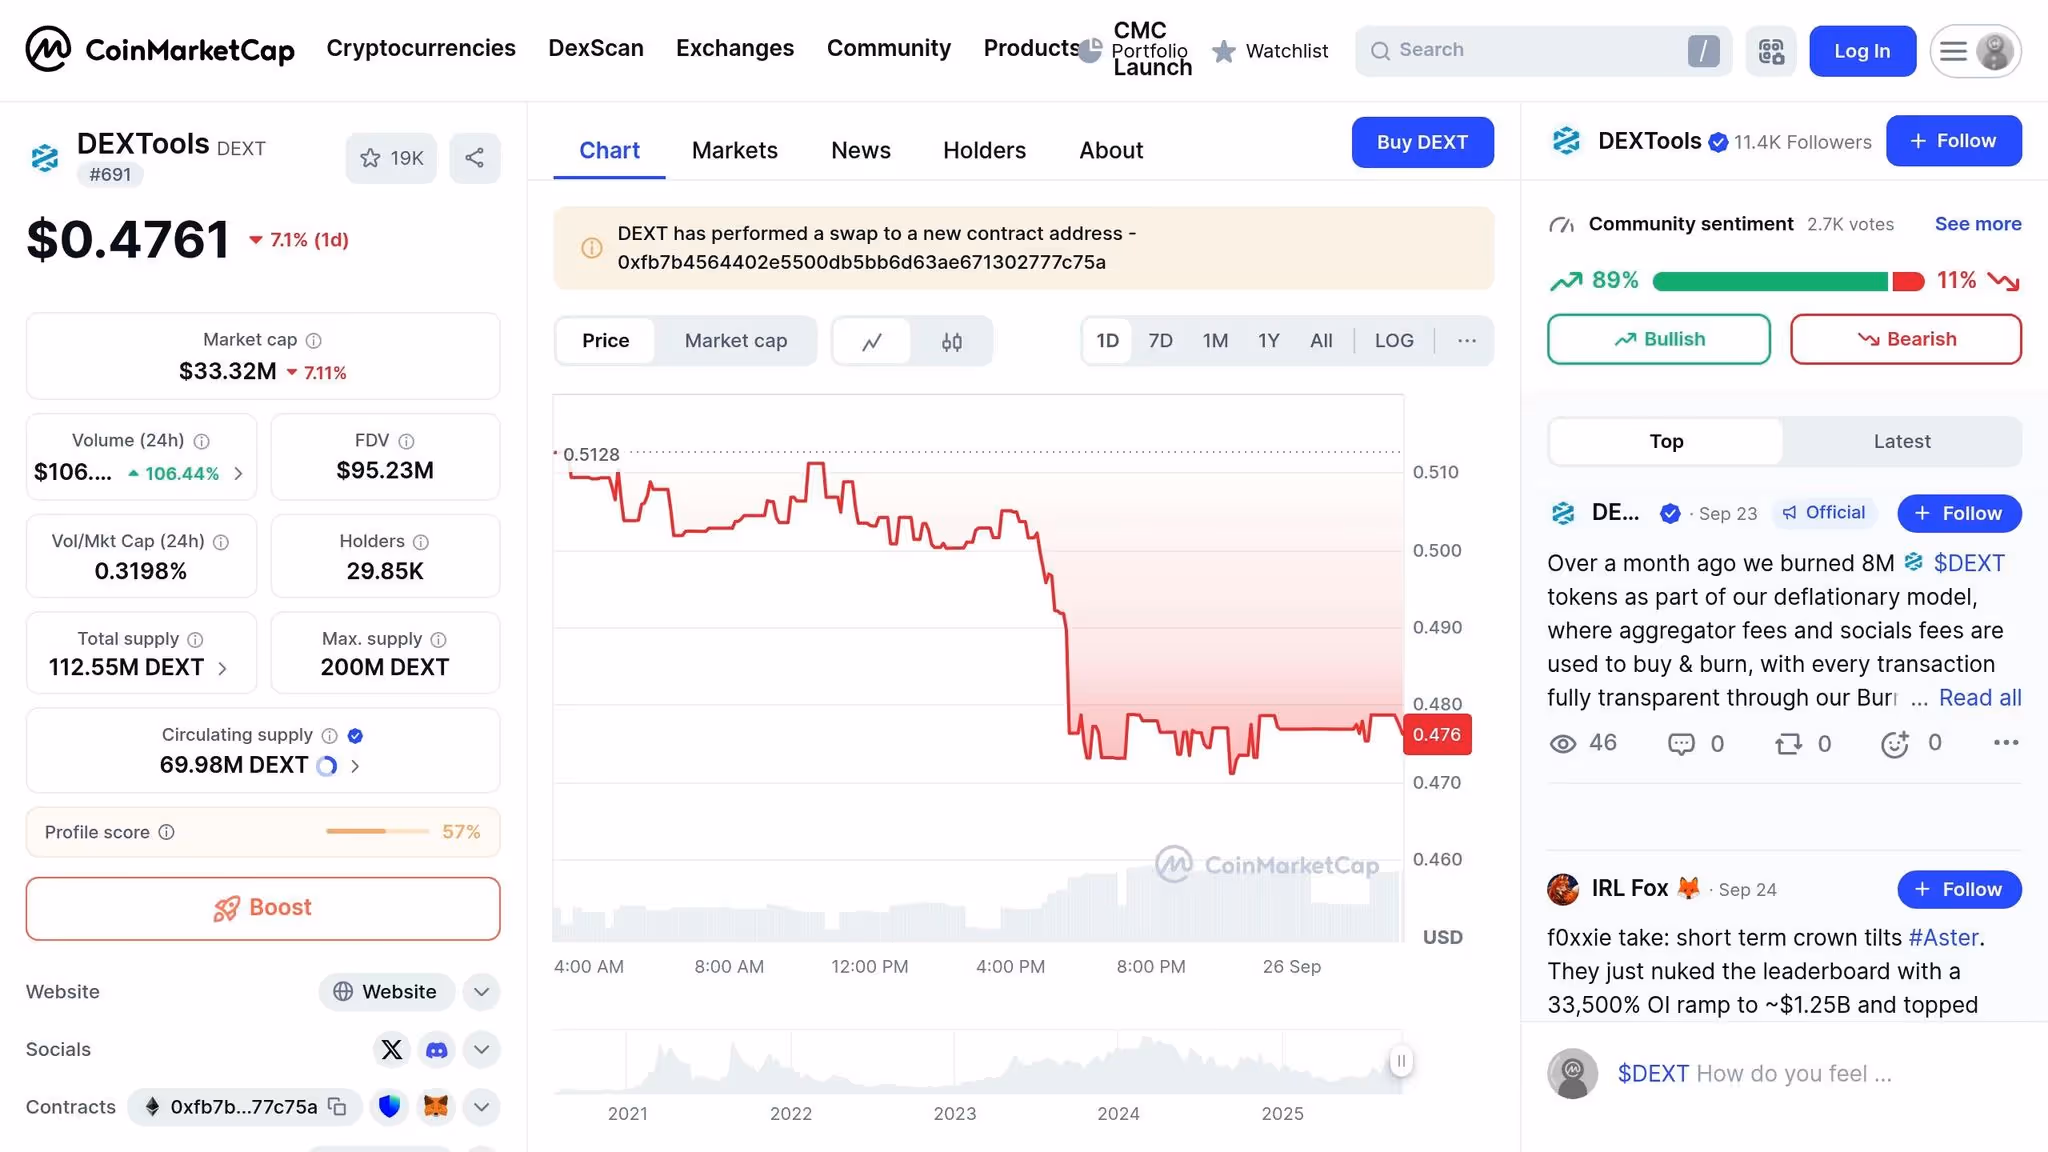This screenshot has width=2048, height=1152.
Task: Open the DexScan menu item
Action: coord(595,47)
